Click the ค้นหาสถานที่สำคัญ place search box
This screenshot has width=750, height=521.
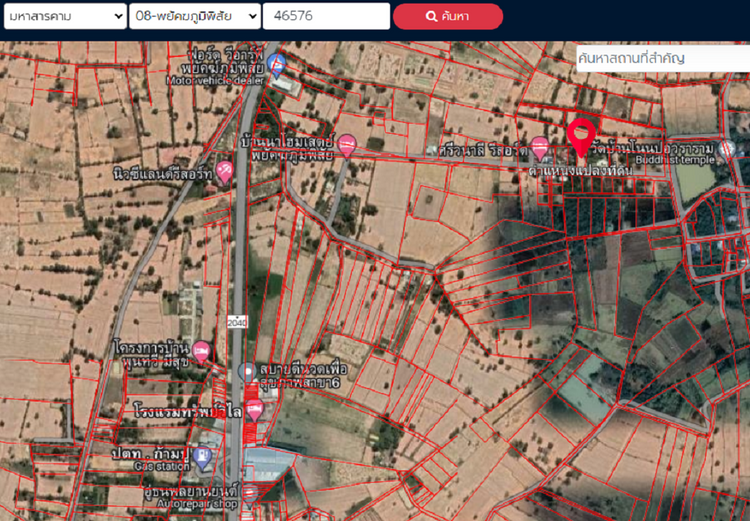point(662,58)
